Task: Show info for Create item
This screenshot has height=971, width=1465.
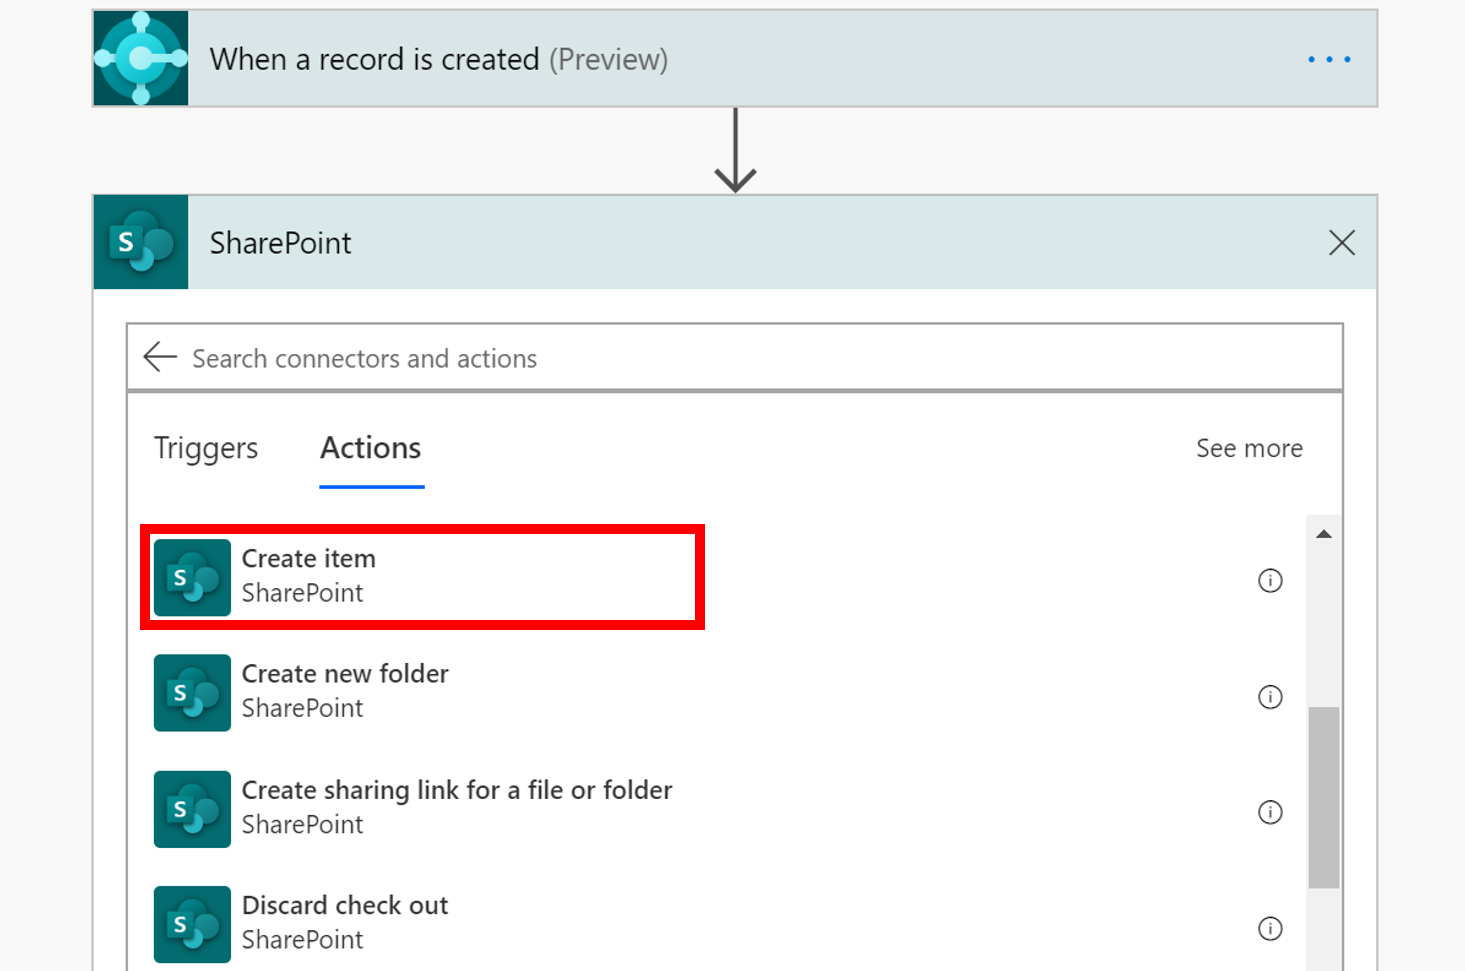Action: [x=1270, y=580]
